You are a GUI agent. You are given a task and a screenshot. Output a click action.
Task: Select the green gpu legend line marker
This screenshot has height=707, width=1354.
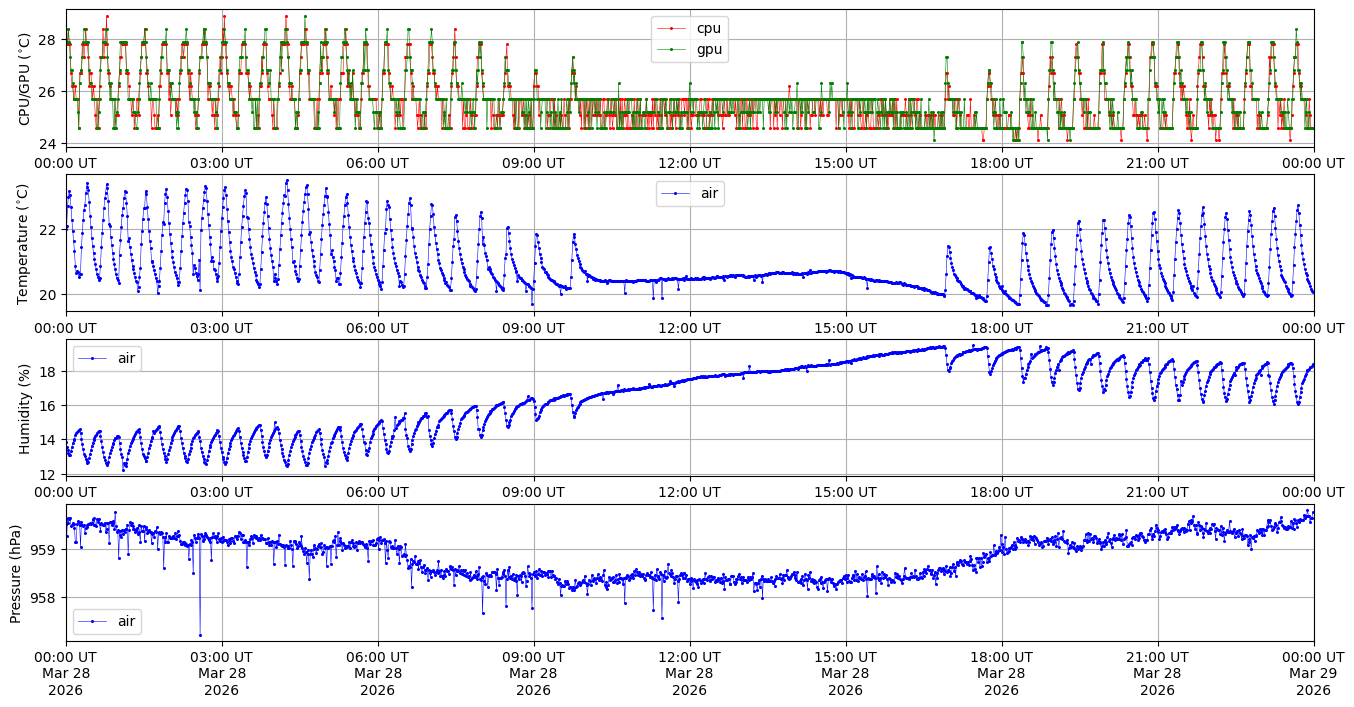672,50
